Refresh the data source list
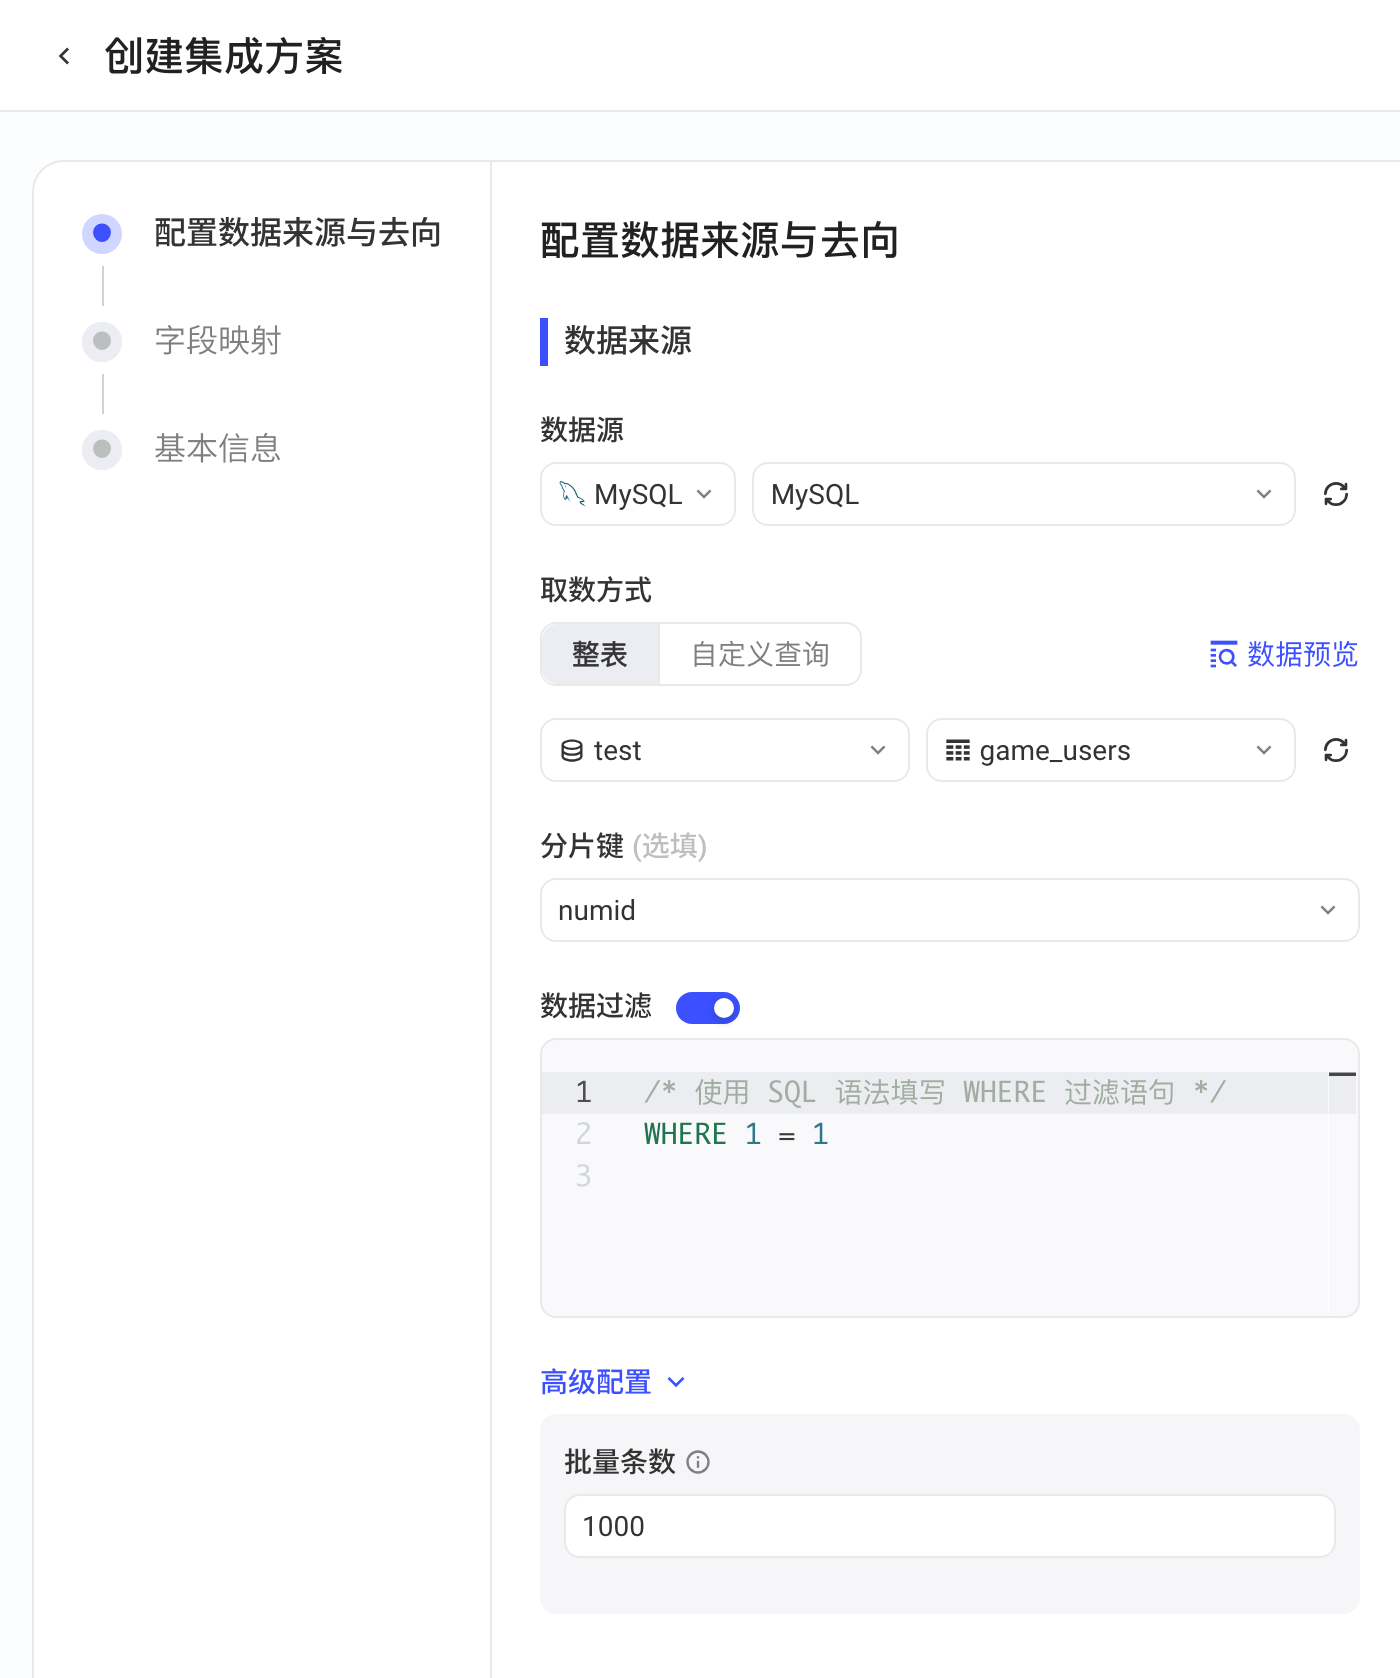The width and height of the screenshot is (1400, 1678). click(x=1336, y=494)
